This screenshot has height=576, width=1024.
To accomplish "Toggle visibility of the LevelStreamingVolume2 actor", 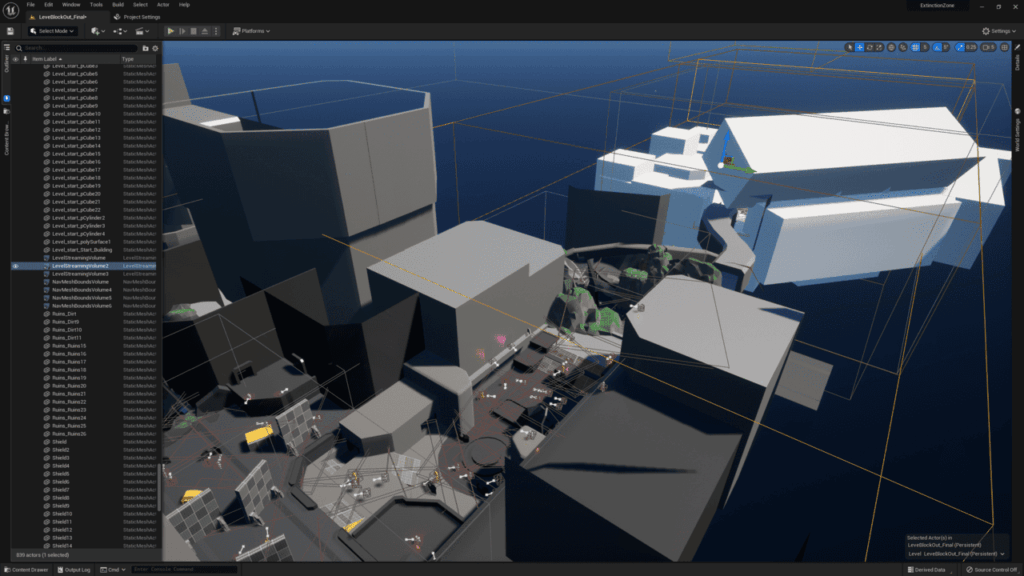I will 15,266.
